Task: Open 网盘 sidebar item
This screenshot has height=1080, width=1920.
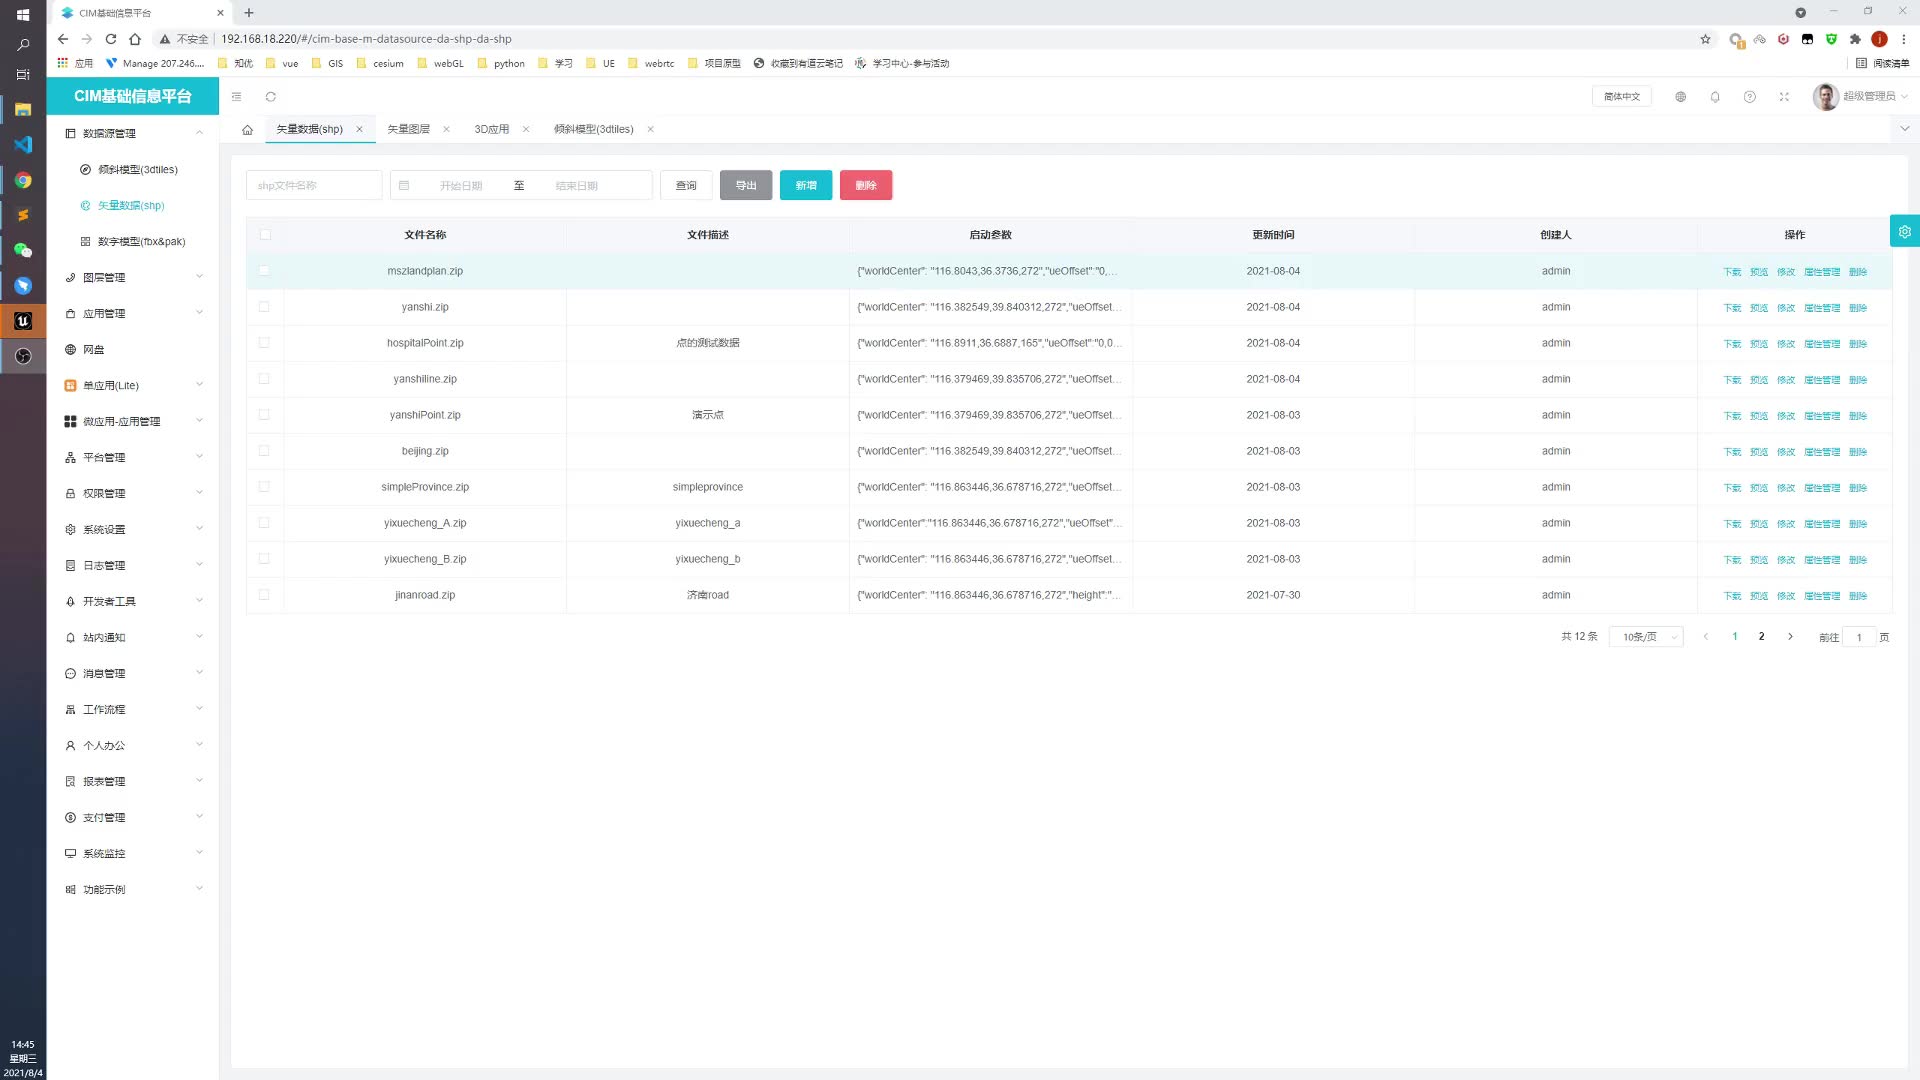Action: point(133,349)
